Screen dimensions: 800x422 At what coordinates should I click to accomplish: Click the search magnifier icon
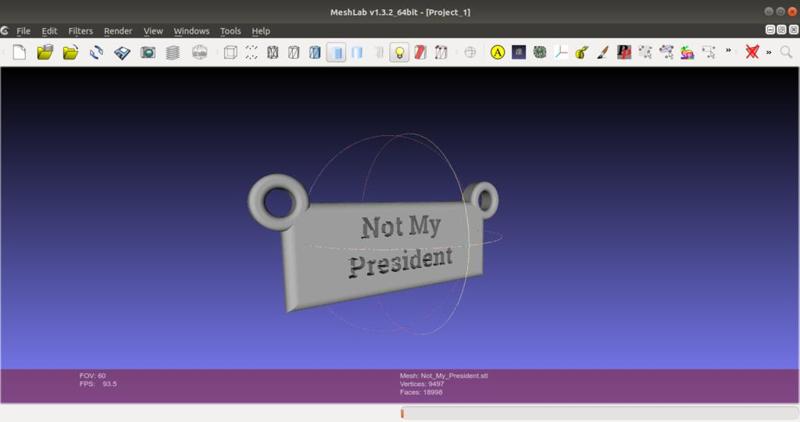click(786, 52)
